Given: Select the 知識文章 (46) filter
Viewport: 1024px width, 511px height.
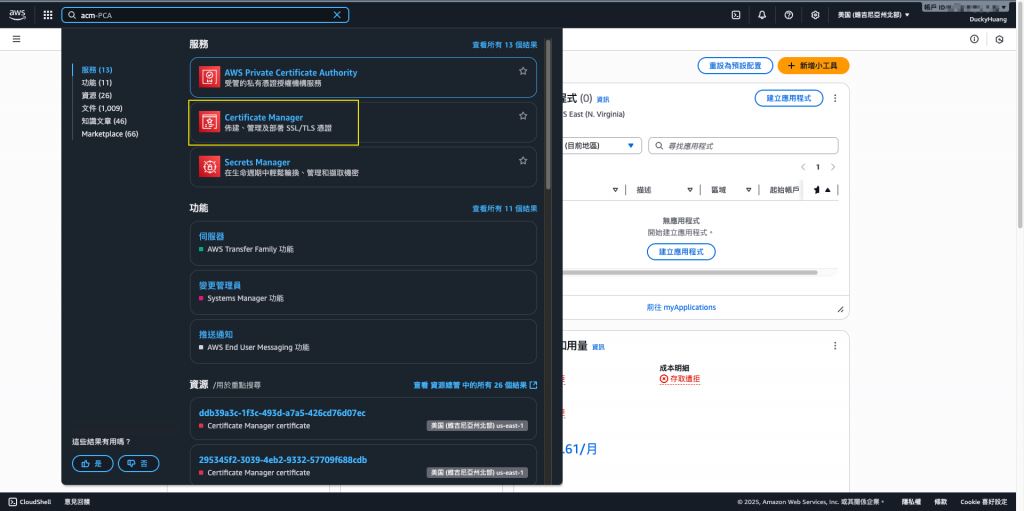Looking at the screenshot, I should click(104, 121).
